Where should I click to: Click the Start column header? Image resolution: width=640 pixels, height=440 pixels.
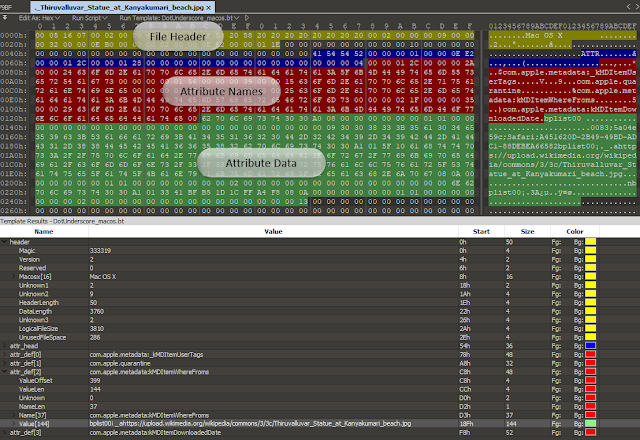pos(481,231)
